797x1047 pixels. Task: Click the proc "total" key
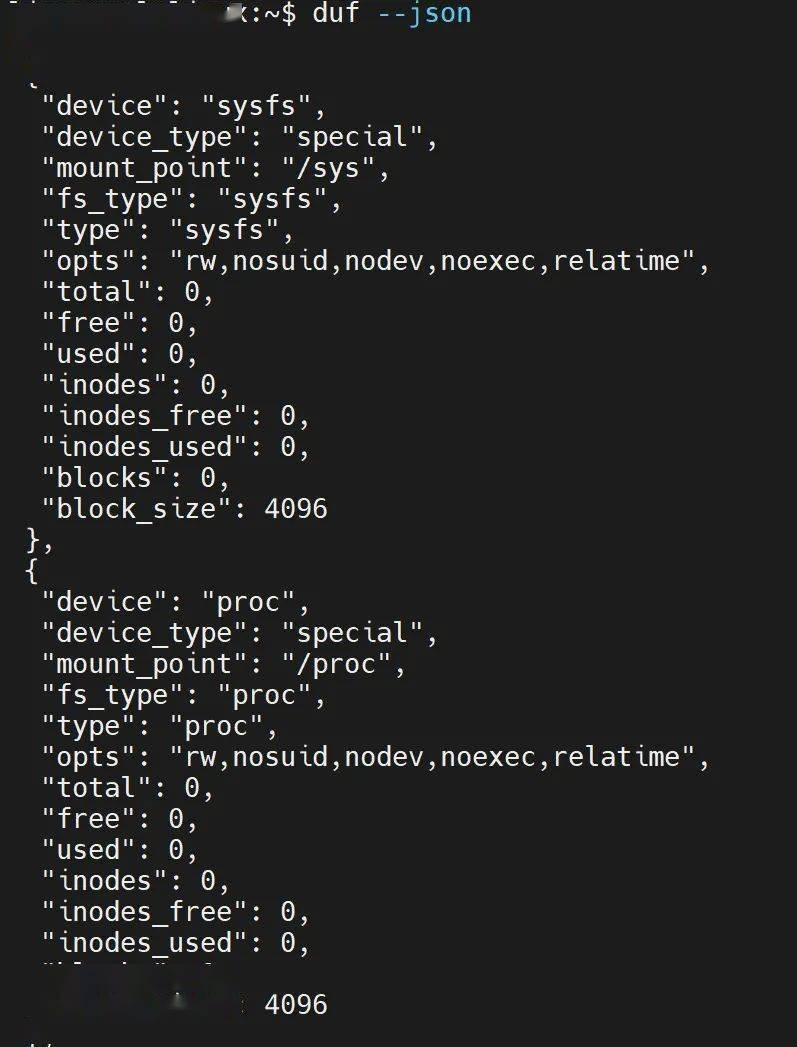pyautogui.click(x=96, y=788)
